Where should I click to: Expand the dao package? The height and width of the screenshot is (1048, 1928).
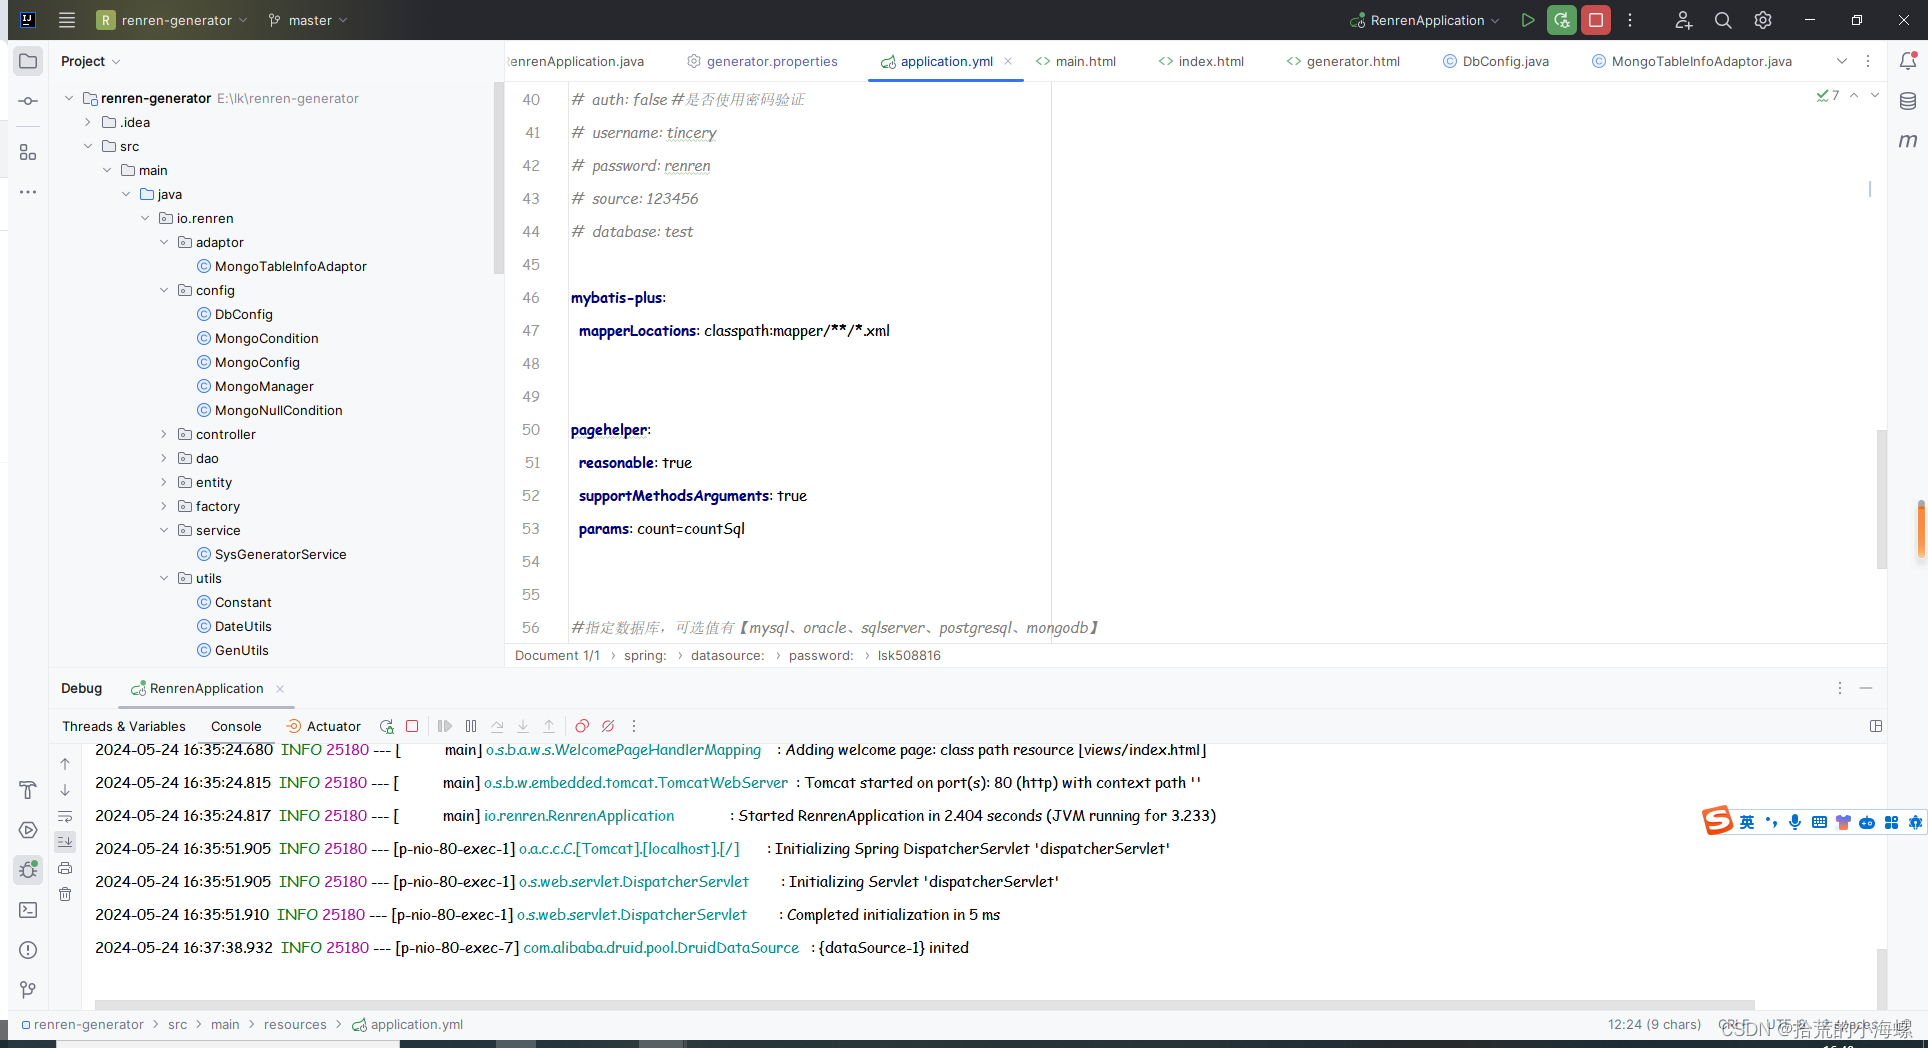point(164,458)
